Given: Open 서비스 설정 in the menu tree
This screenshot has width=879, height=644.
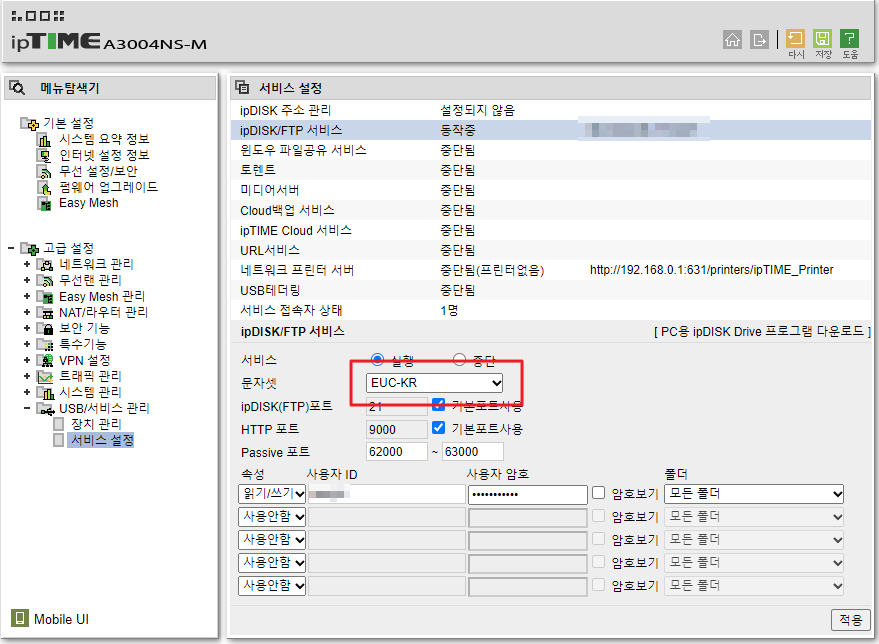Looking at the screenshot, I should pos(102,441).
